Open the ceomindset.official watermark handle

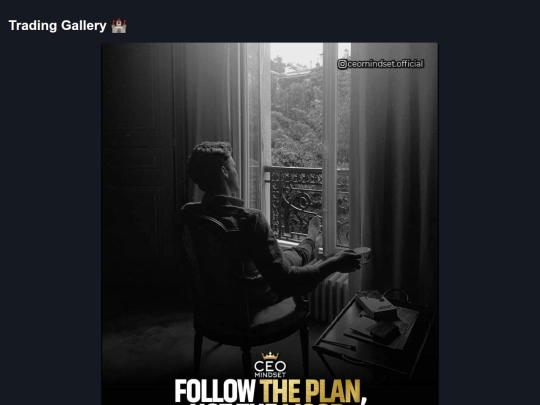click(385, 64)
